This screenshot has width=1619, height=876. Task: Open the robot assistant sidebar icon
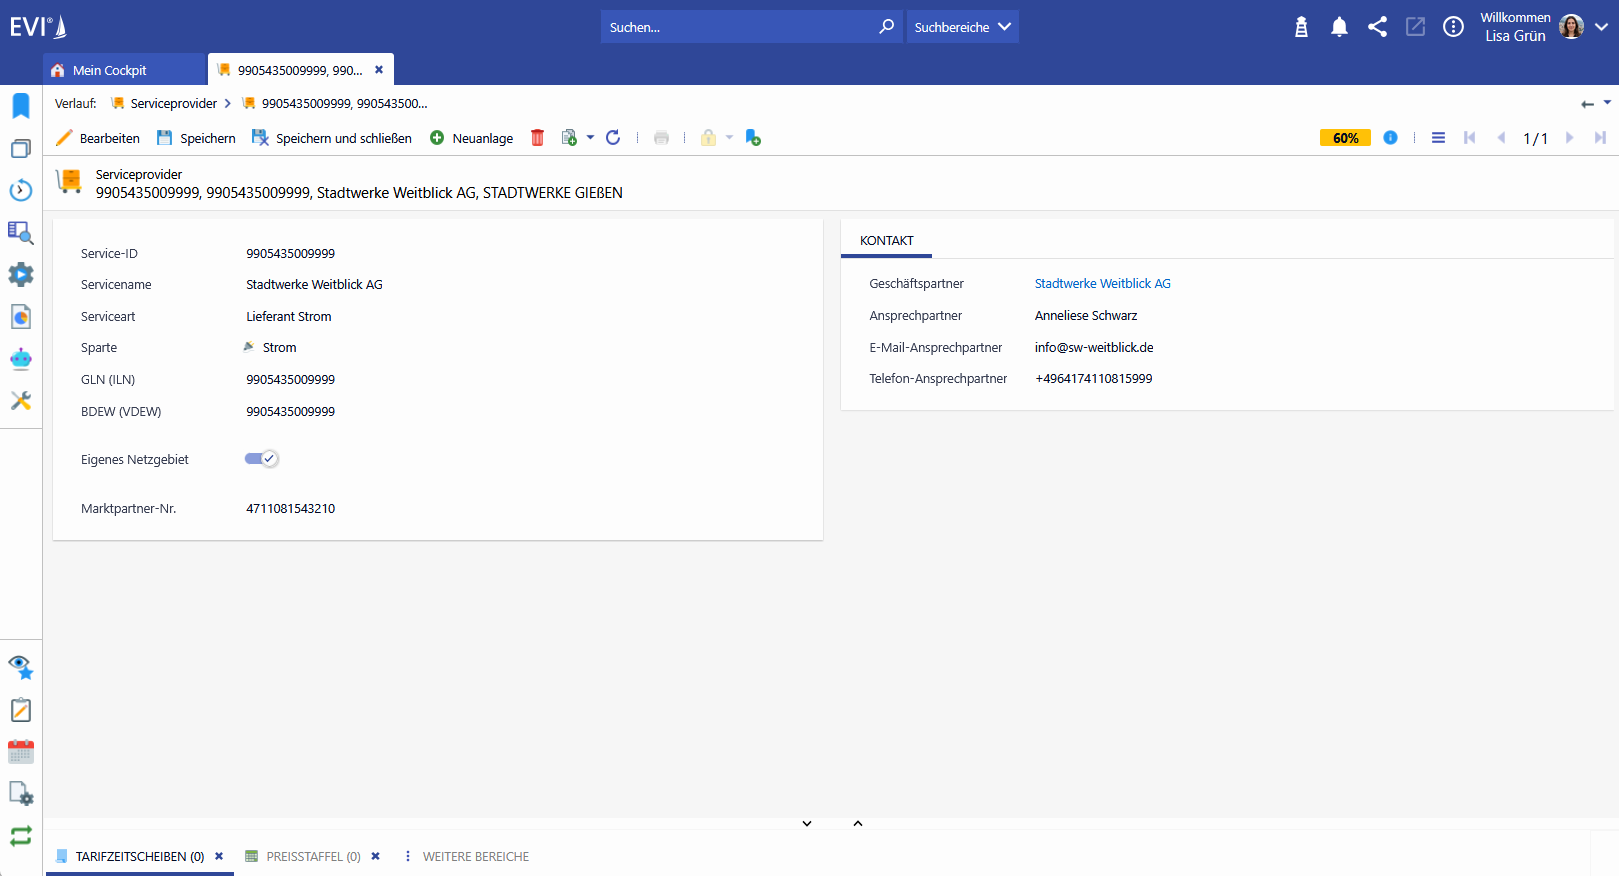(x=21, y=359)
